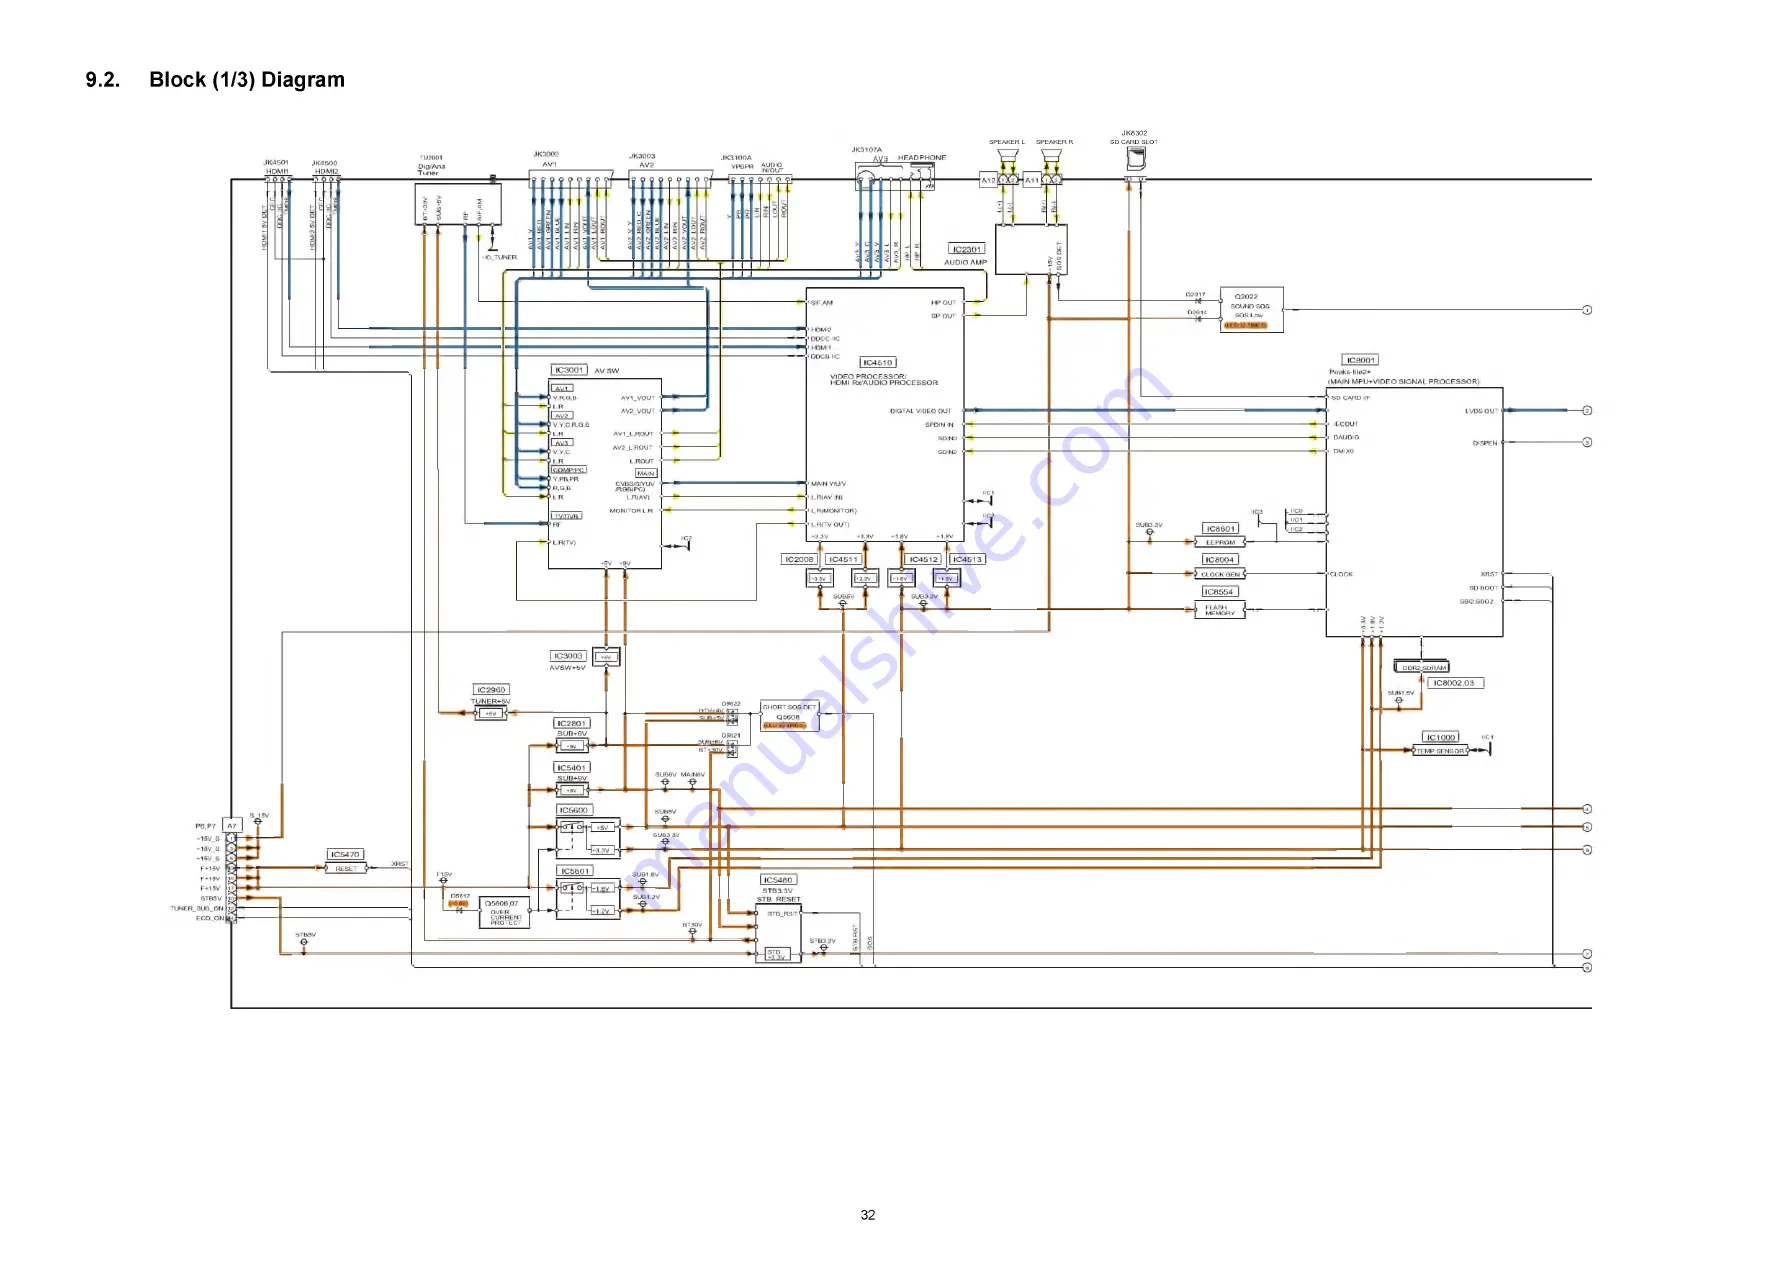Click the STB_RST pin label
The width and height of the screenshot is (1787, 1263).
(x=782, y=913)
